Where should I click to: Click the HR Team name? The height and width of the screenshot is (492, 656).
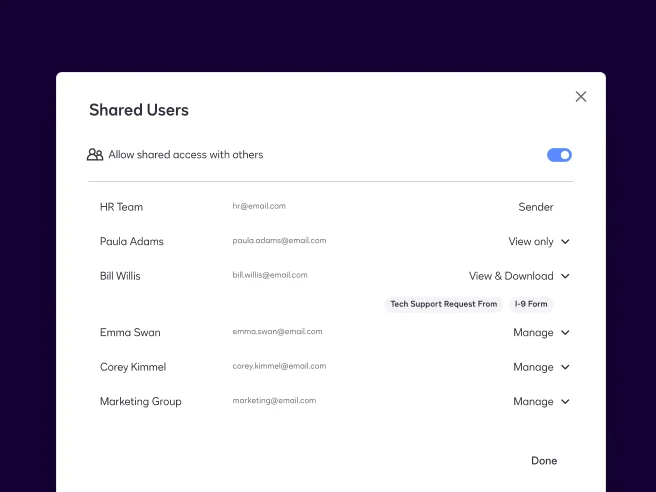pyautogui.click(x=121, y=207)
